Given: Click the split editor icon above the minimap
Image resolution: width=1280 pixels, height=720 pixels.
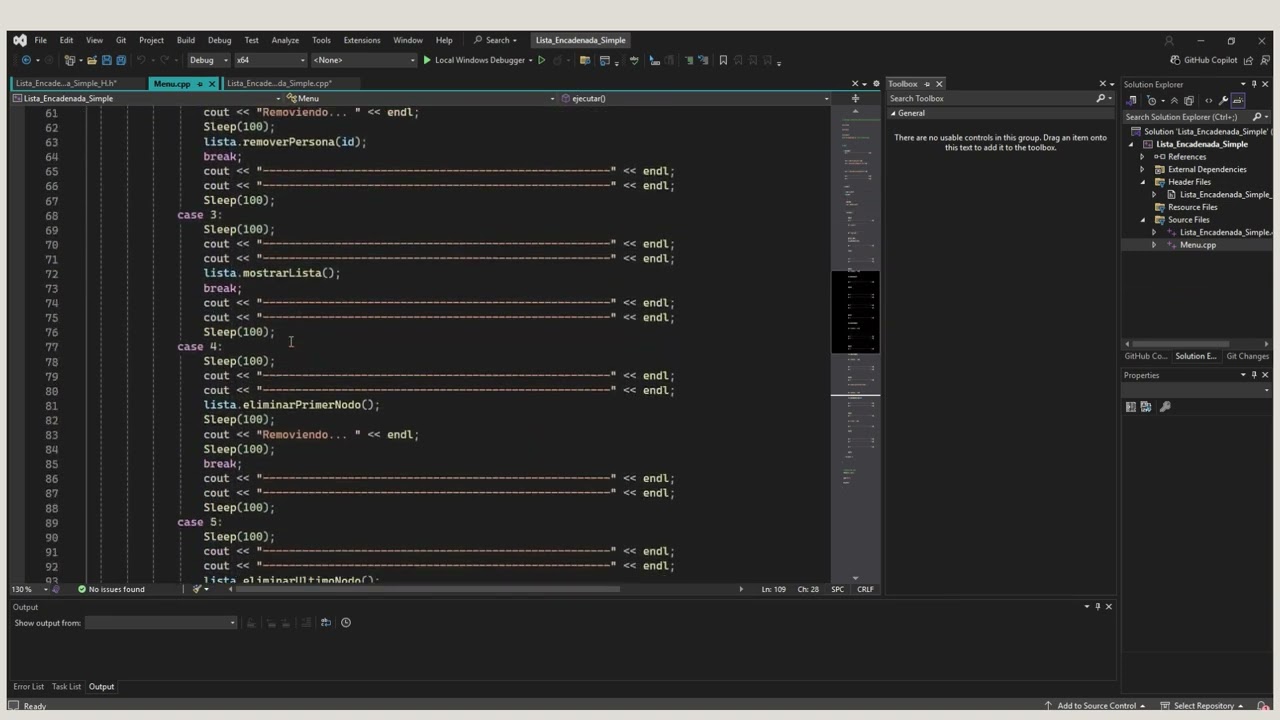Looking at the screenshot, I should pos(855,98).
